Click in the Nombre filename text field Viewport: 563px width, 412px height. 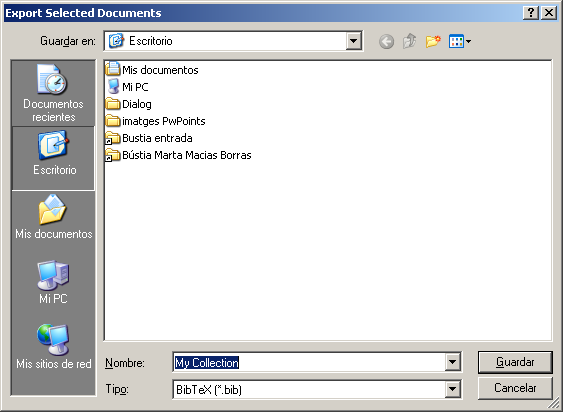pos(309,362)
